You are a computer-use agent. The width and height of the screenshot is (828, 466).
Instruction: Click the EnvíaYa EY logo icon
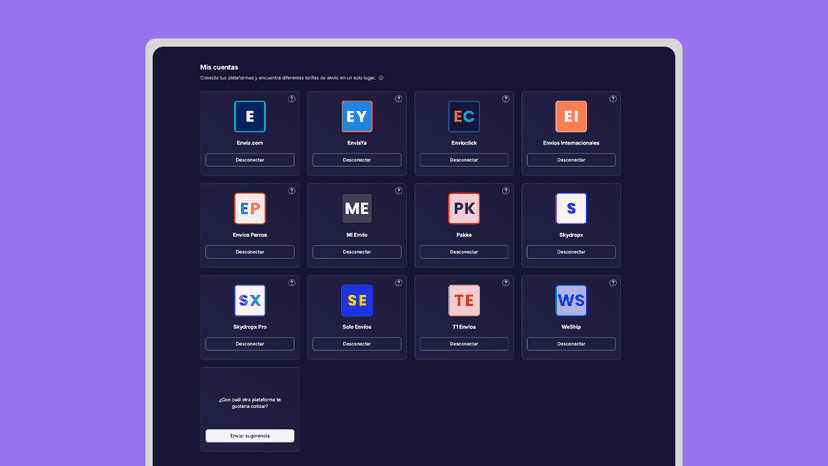click(x=357, y=116)
